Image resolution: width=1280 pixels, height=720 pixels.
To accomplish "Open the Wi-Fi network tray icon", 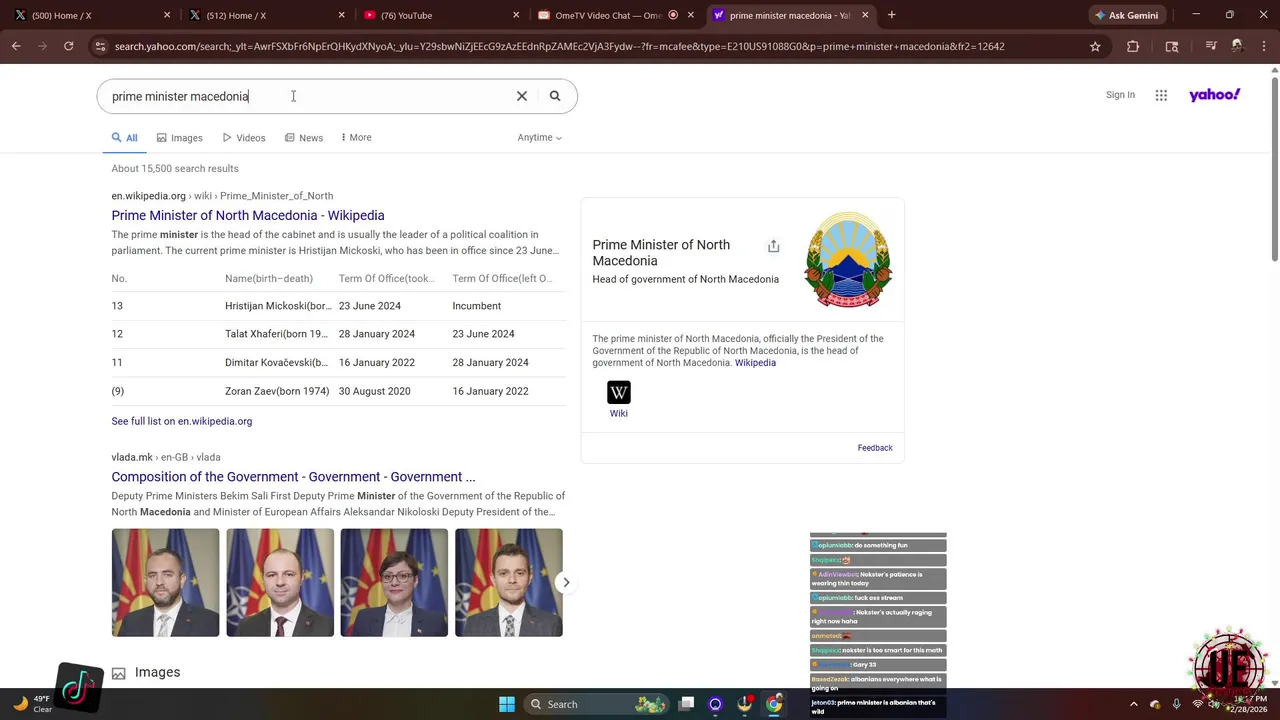I will (1197, 704).
